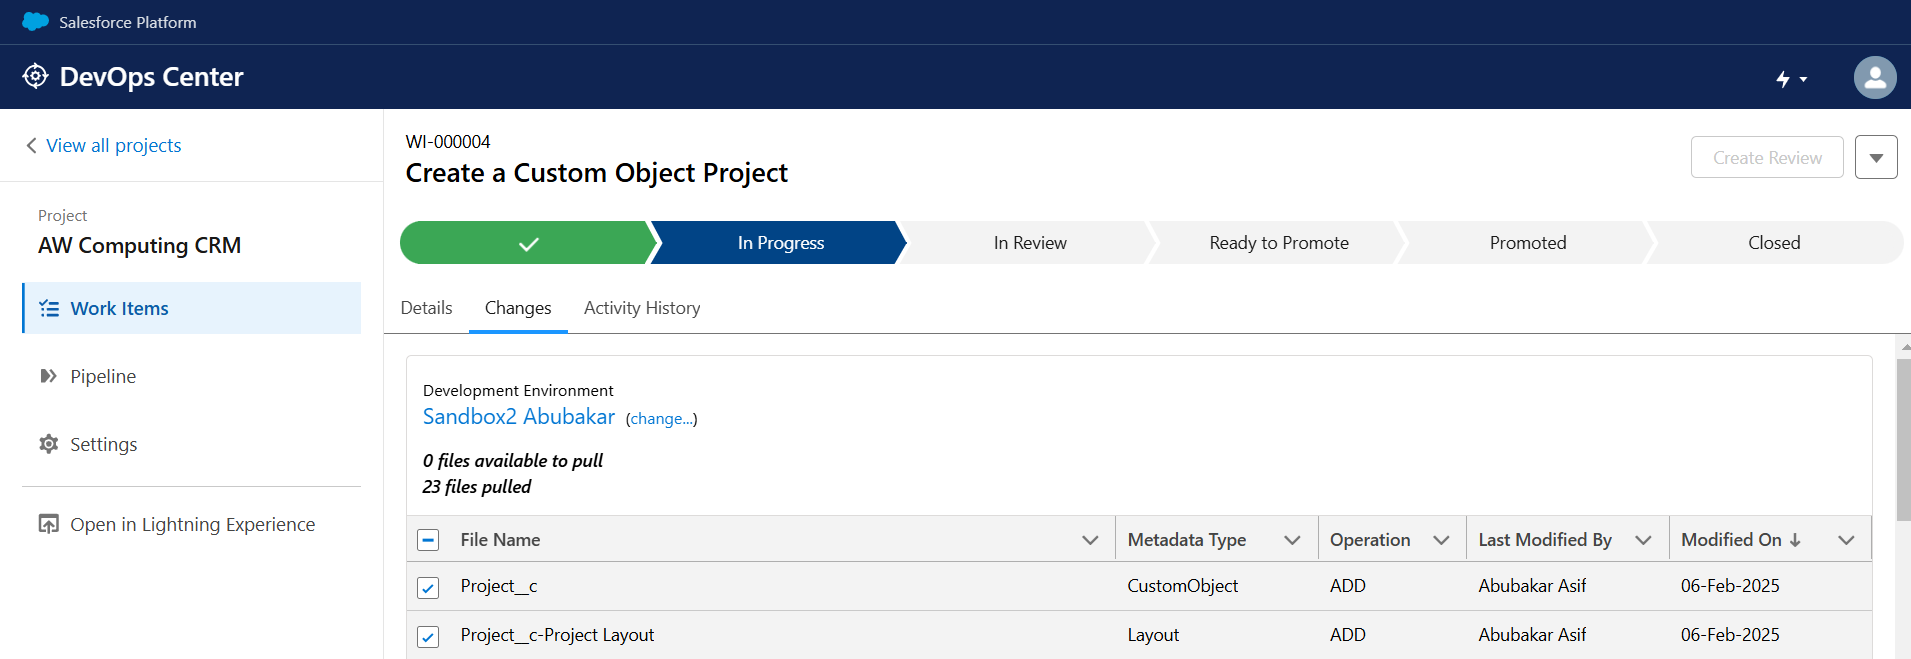
Task: Click the change... environment link
Action: (662, 419)
